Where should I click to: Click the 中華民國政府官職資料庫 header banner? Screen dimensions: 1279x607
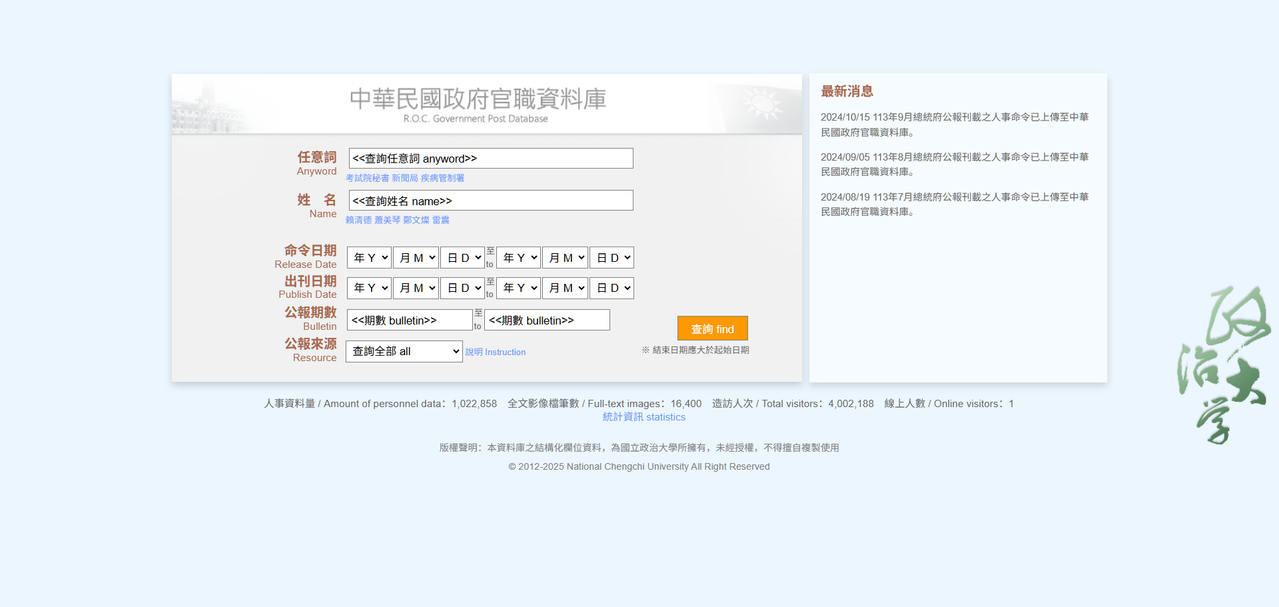pyautogui.click(x=486, y=104)
